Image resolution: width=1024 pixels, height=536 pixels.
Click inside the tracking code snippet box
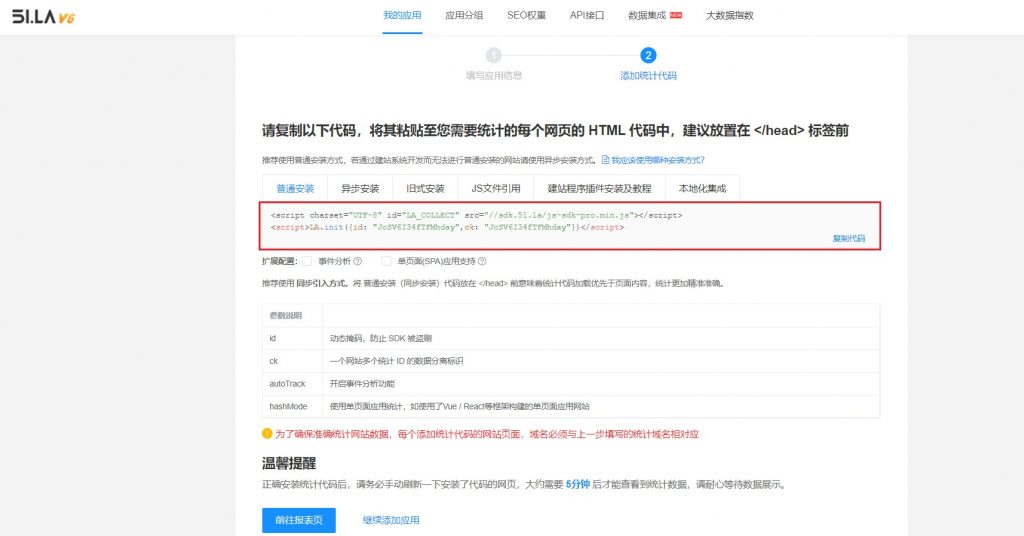570,226
